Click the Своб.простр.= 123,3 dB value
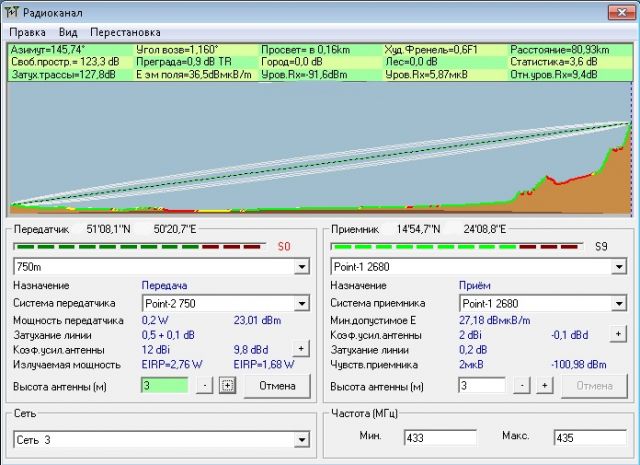The width and height of the screenshot is (640, 465). 65,62
